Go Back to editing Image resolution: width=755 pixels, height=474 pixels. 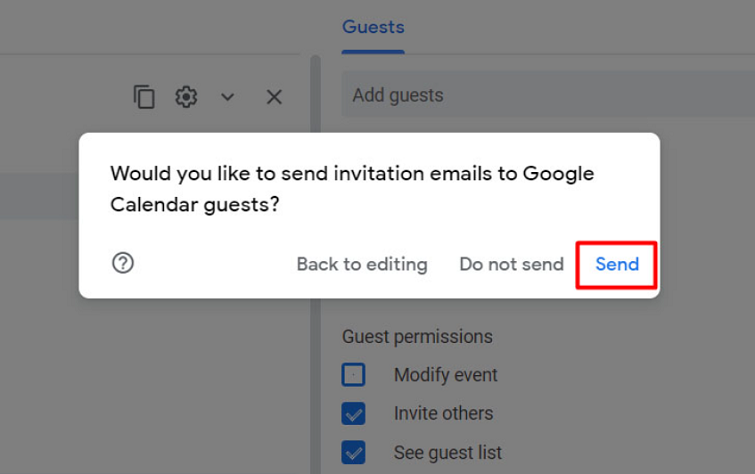coord(361,264)
